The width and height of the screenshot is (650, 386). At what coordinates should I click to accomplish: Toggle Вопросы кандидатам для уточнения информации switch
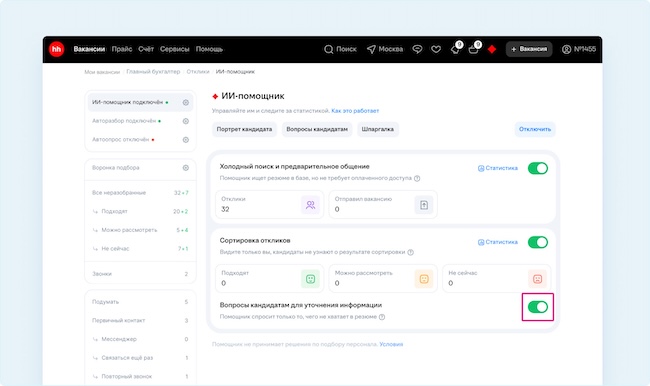coord(538,307)
